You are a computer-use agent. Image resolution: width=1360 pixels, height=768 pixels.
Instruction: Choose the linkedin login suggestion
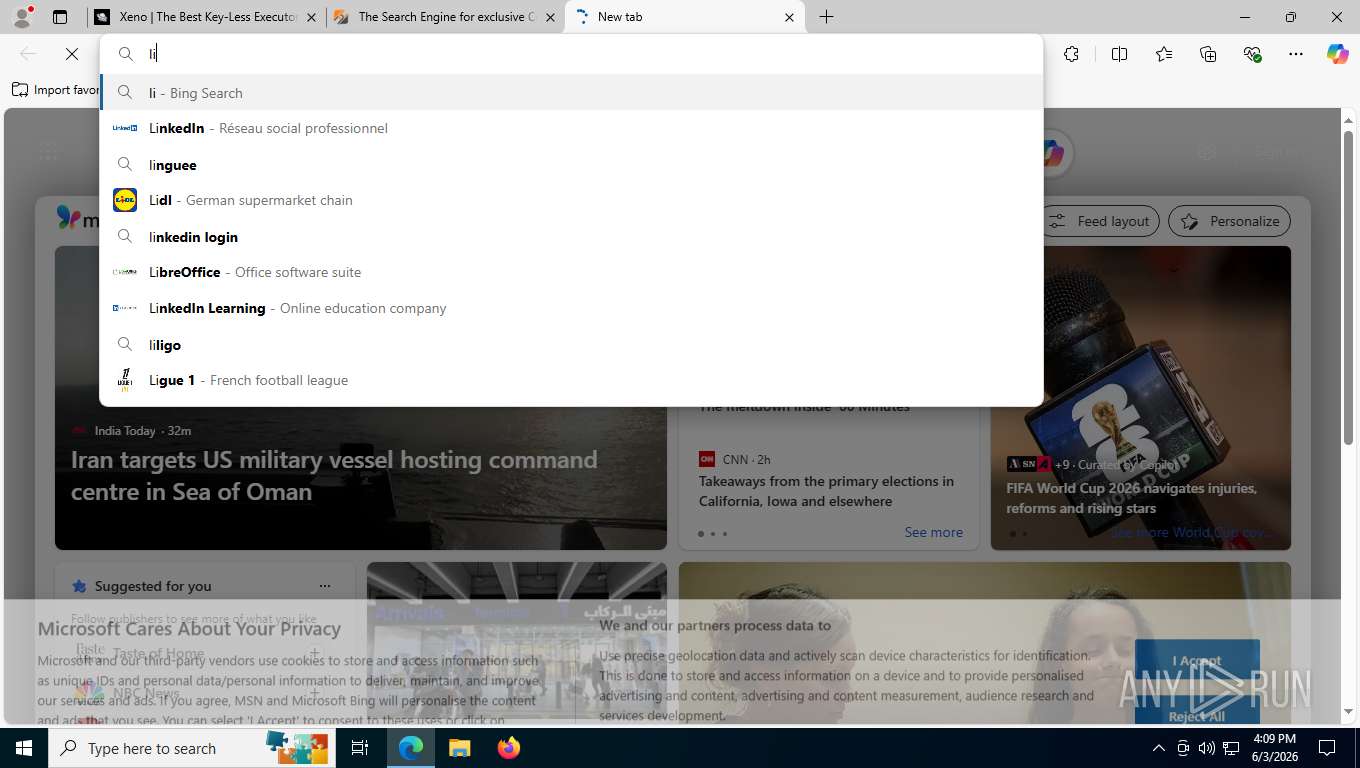[571, 236]
